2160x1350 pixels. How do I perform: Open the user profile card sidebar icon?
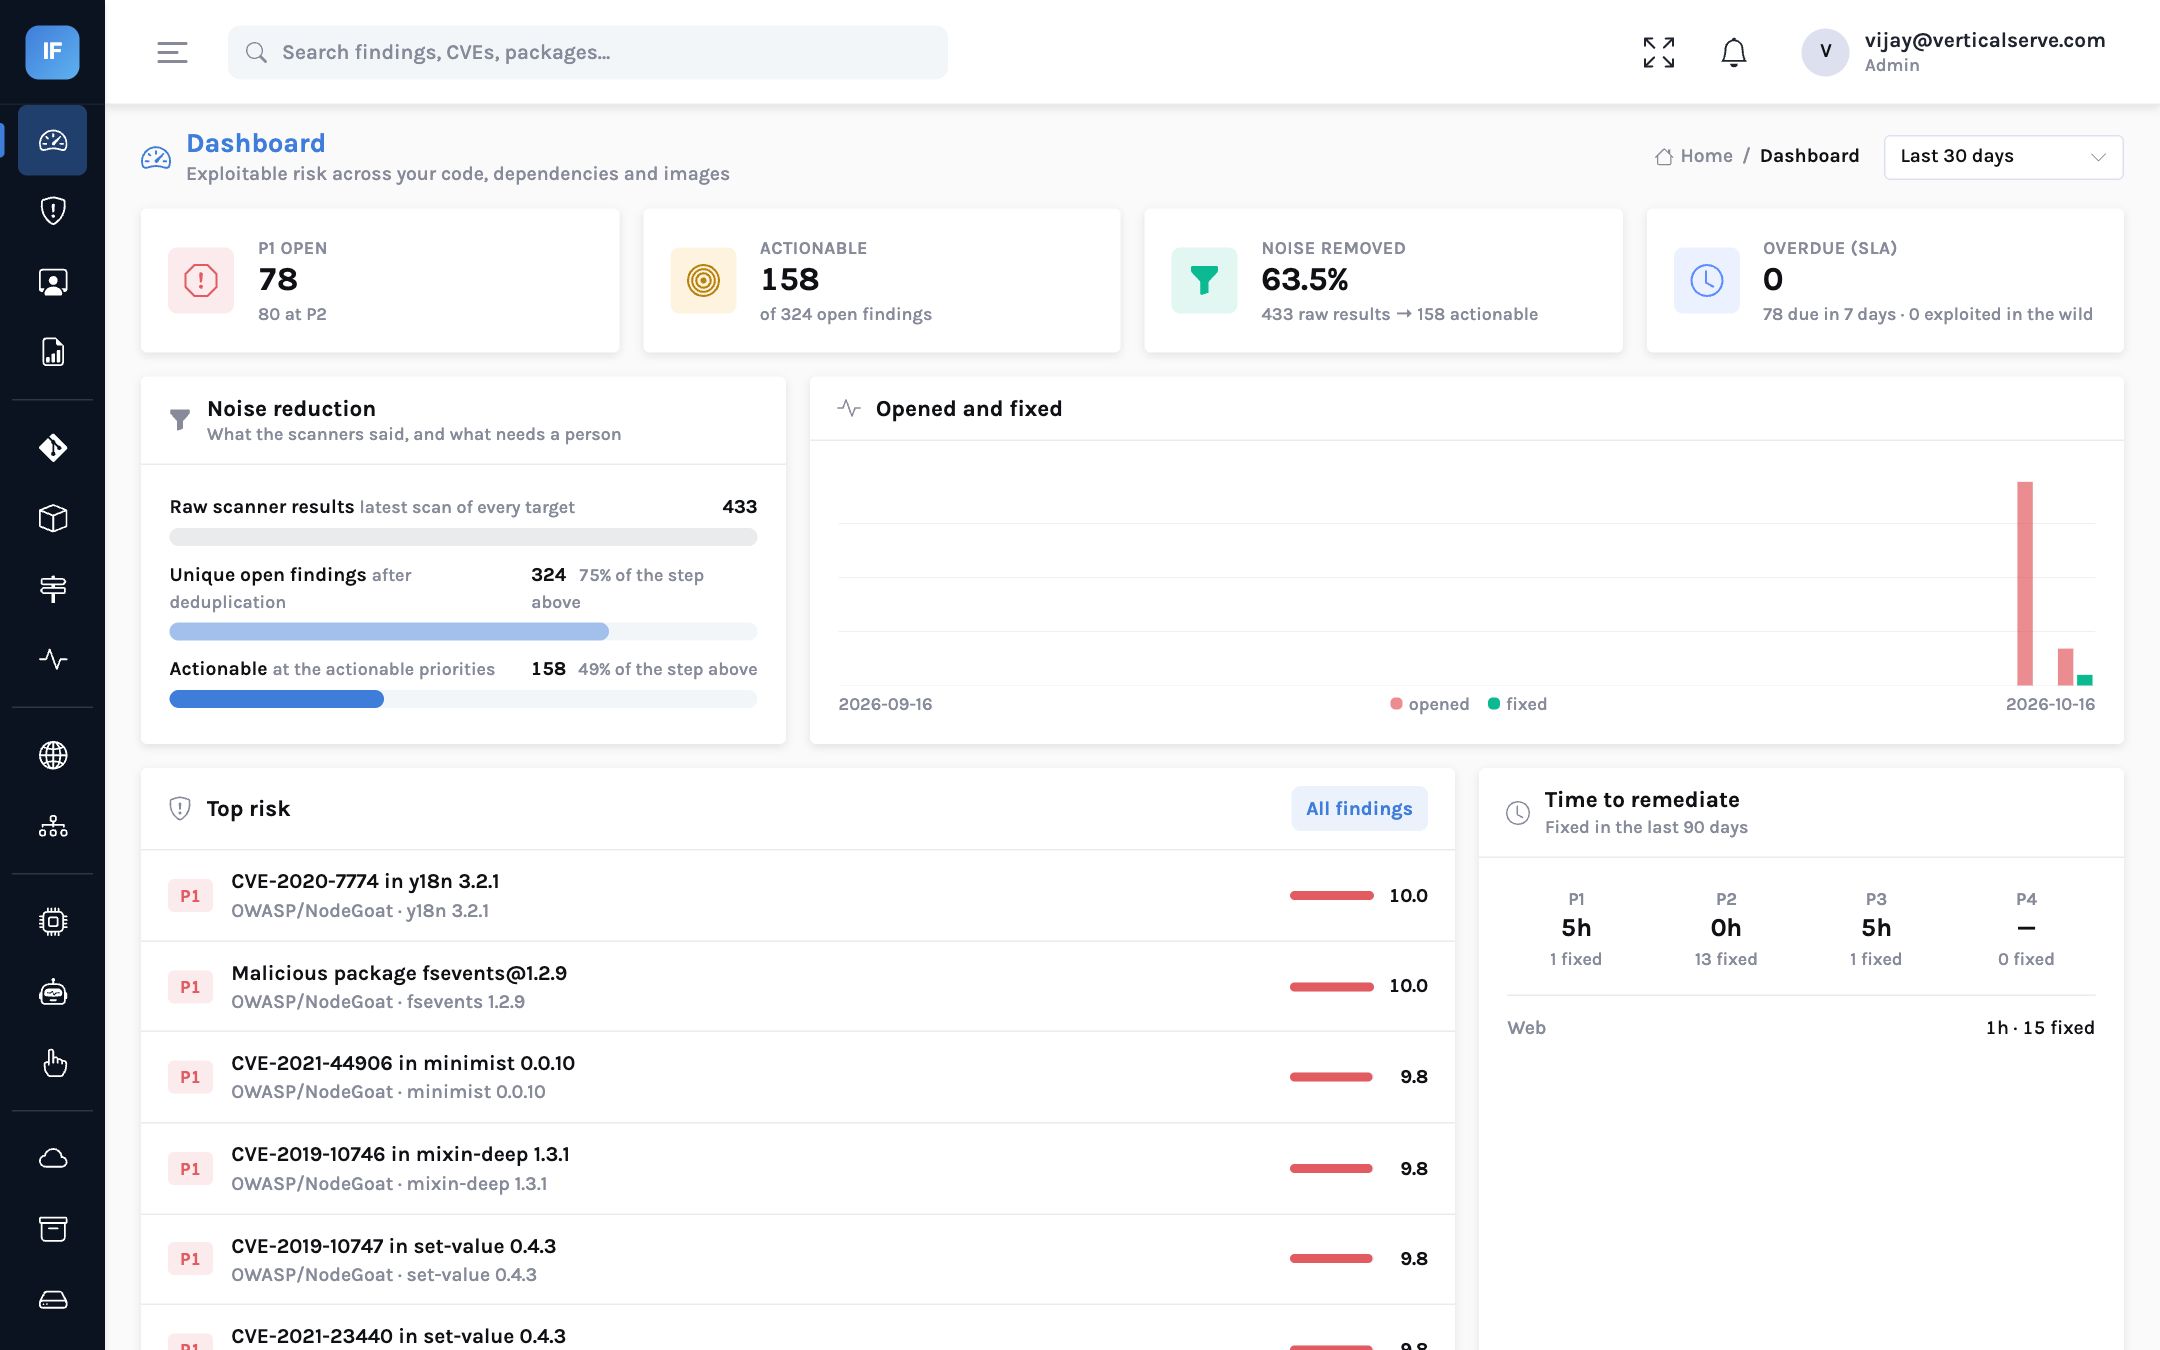click(x=53, y=282)
